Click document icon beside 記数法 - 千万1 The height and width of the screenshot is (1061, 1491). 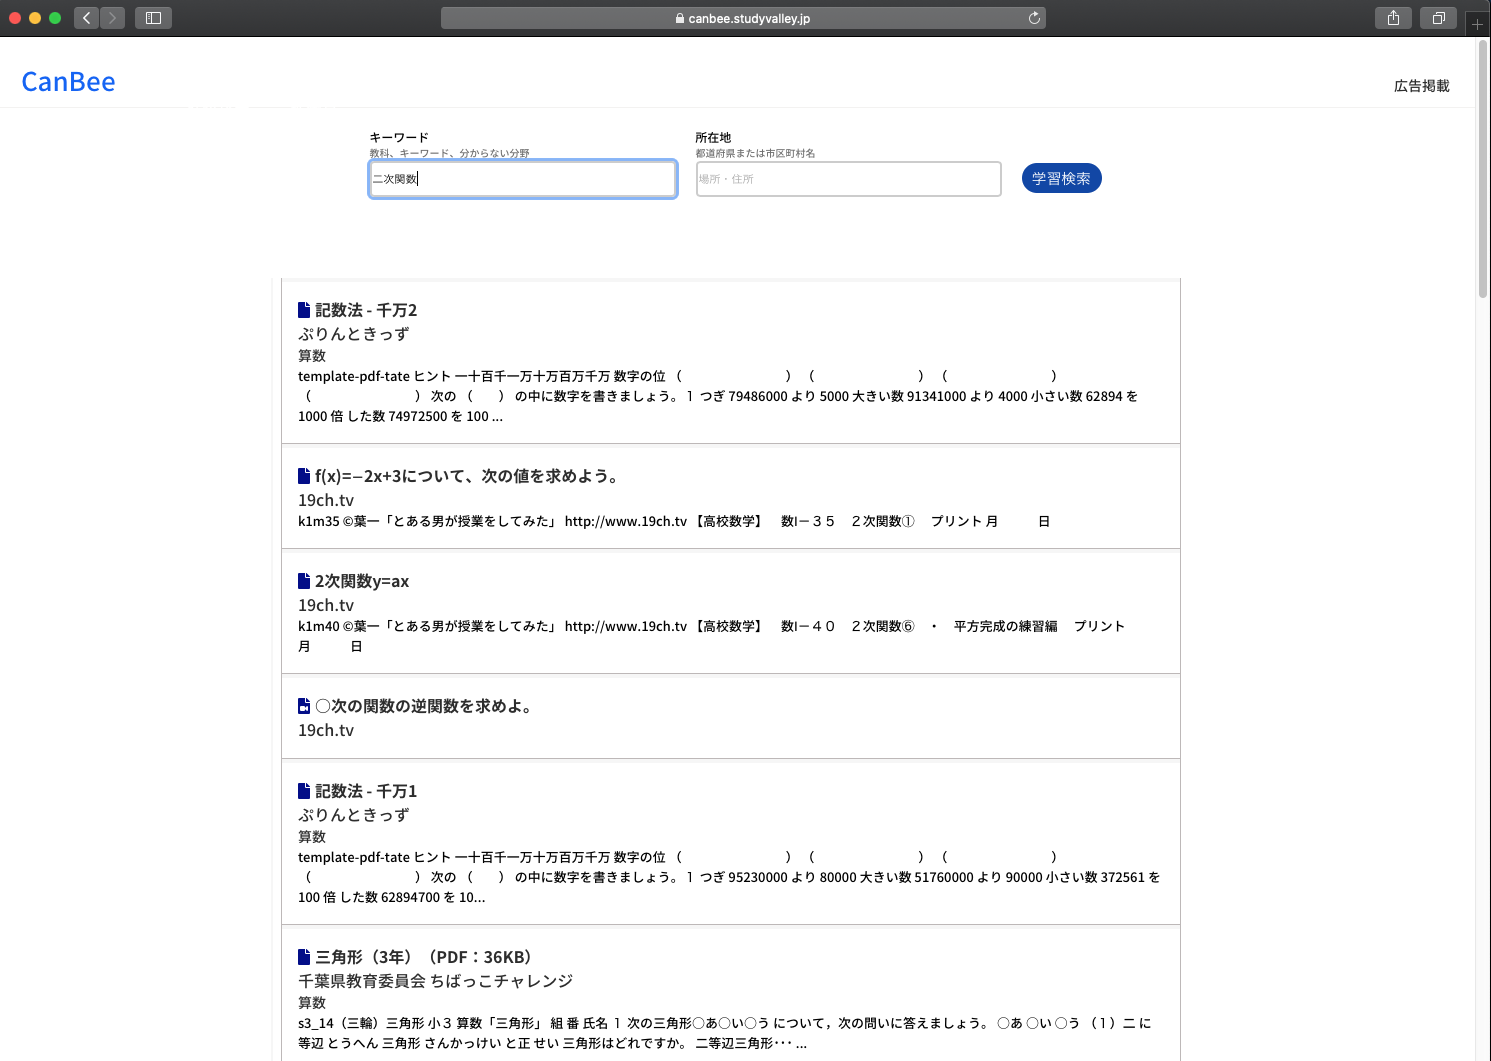point(304,791)
